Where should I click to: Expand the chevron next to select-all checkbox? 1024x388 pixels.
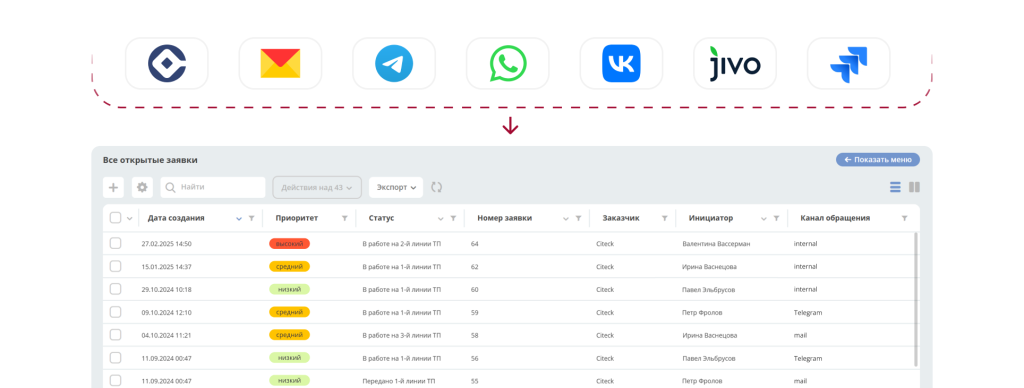tap(129, 218)
